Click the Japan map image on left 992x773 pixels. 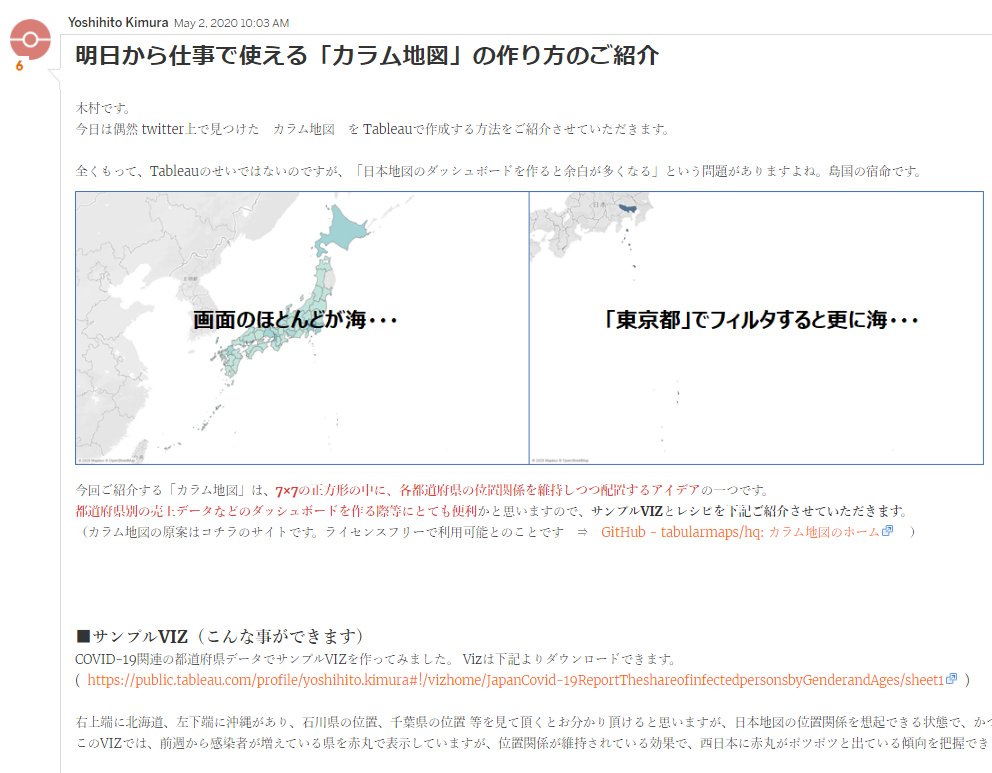coord(302,328)
